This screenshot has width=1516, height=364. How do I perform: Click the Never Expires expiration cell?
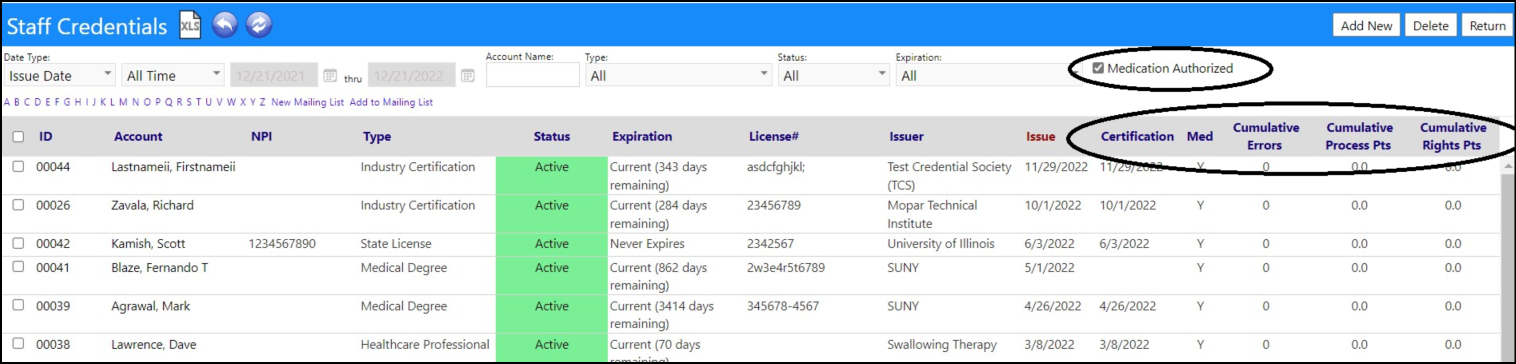[x=647, y=244]
